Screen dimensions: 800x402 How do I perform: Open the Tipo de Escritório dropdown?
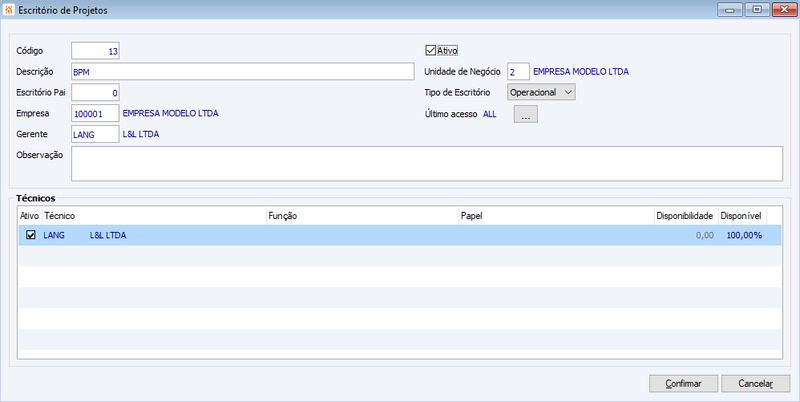[x=541, y=92]
